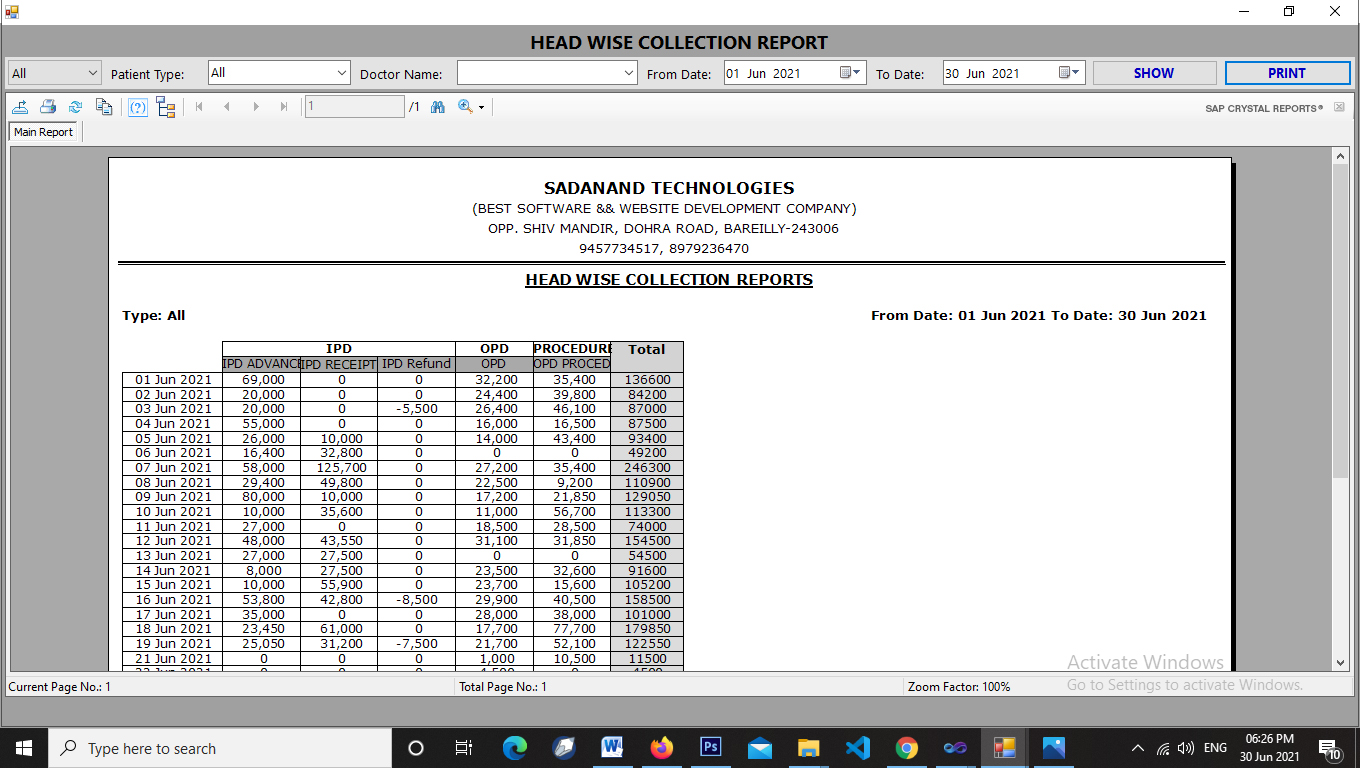The image size is (1360, 768).
Task: Toggle the Group Tree icon
Action: [x=166, y=107]
